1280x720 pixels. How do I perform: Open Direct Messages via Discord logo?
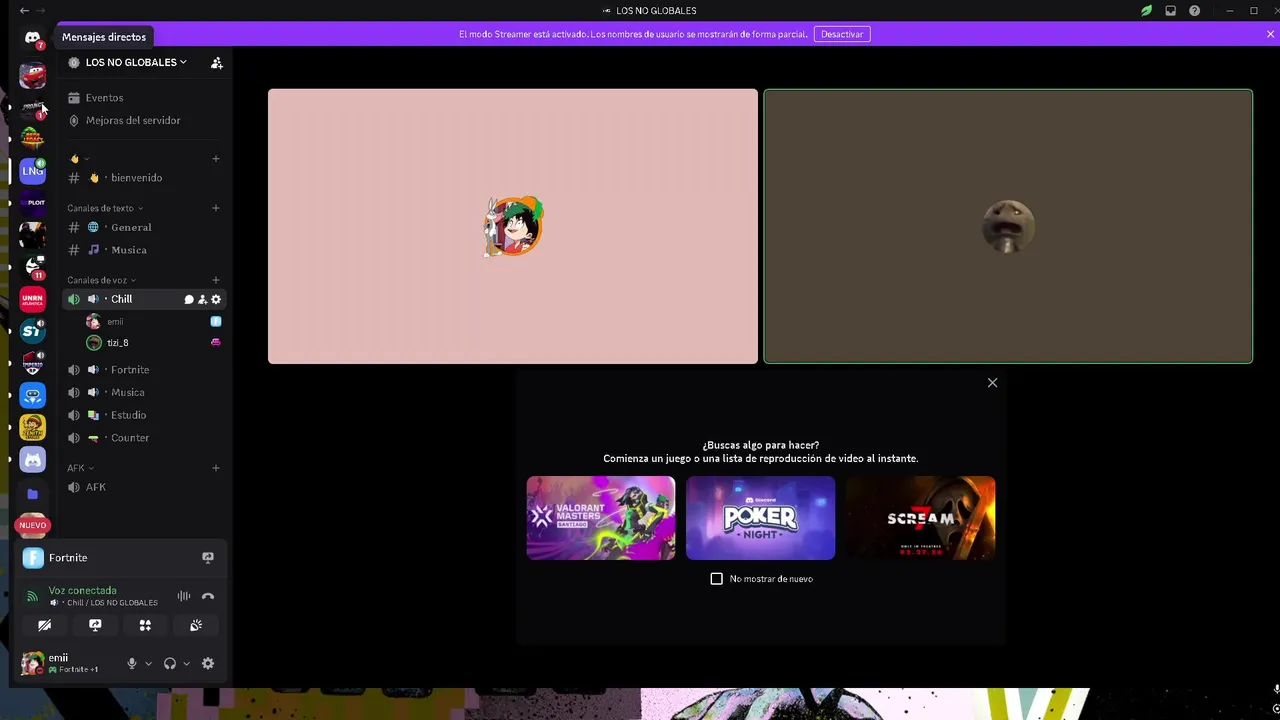32,38
